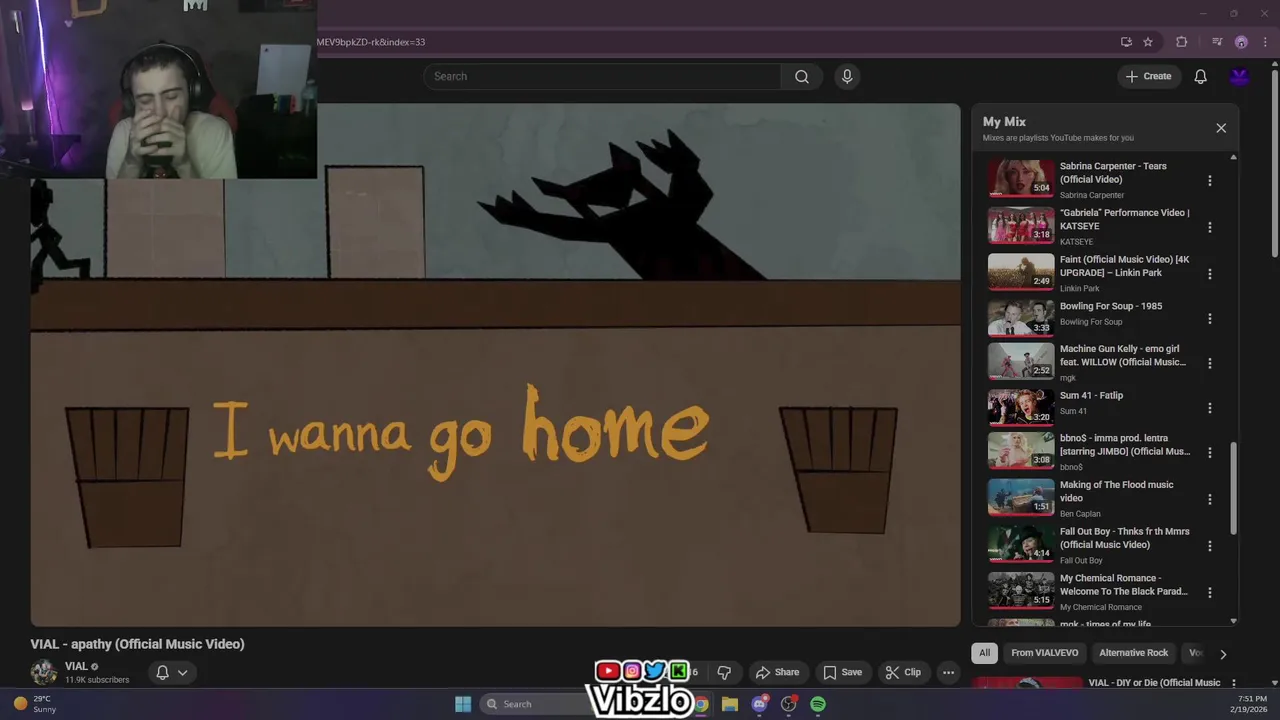The image size is (1280, 720).
Task: Clip this video
Action: 903,672
